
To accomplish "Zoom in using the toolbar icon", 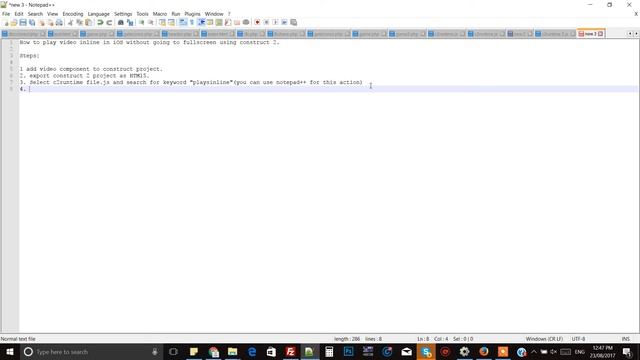I will pos(141,22).
